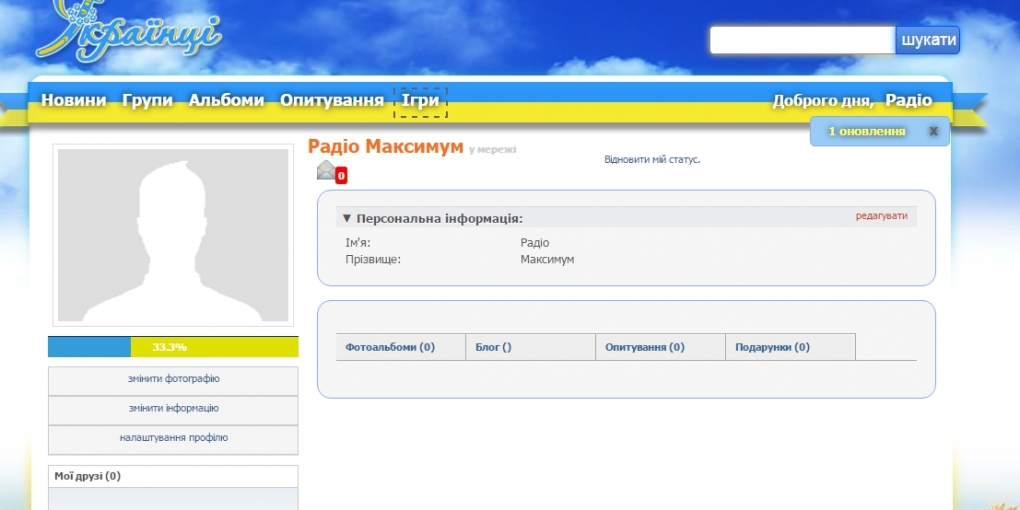Select Опитування in the top menu
Image resolution: width=1020 pixels, height=510 pixels.
(x=332, y=100)
